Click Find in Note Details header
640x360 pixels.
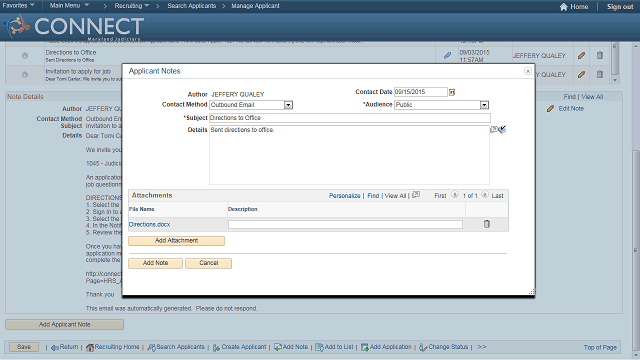569,97
